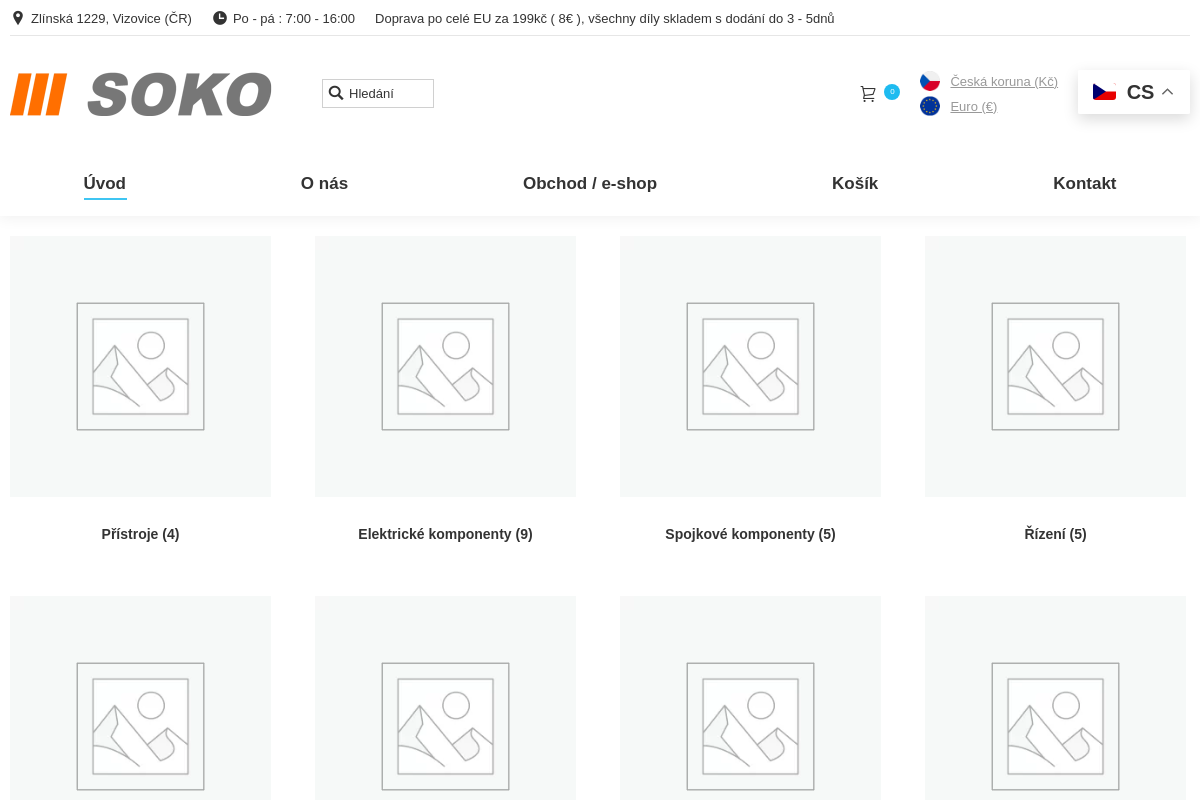The width and height of the screenshot is (1200, 800).
Task: Click the location pin icon
Action: pos(17,18)
